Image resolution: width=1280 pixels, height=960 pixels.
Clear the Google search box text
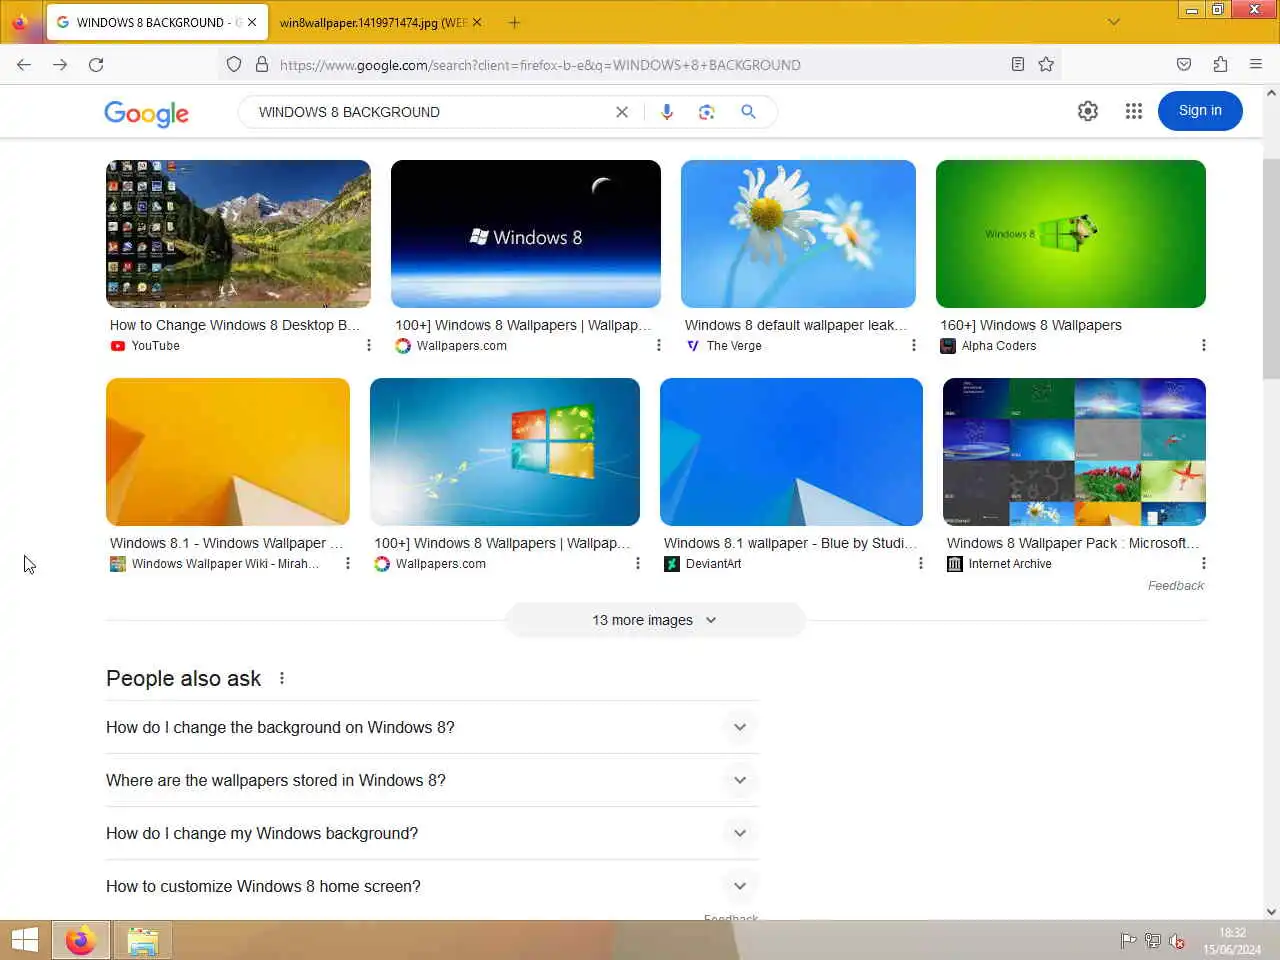pos(622,112)
